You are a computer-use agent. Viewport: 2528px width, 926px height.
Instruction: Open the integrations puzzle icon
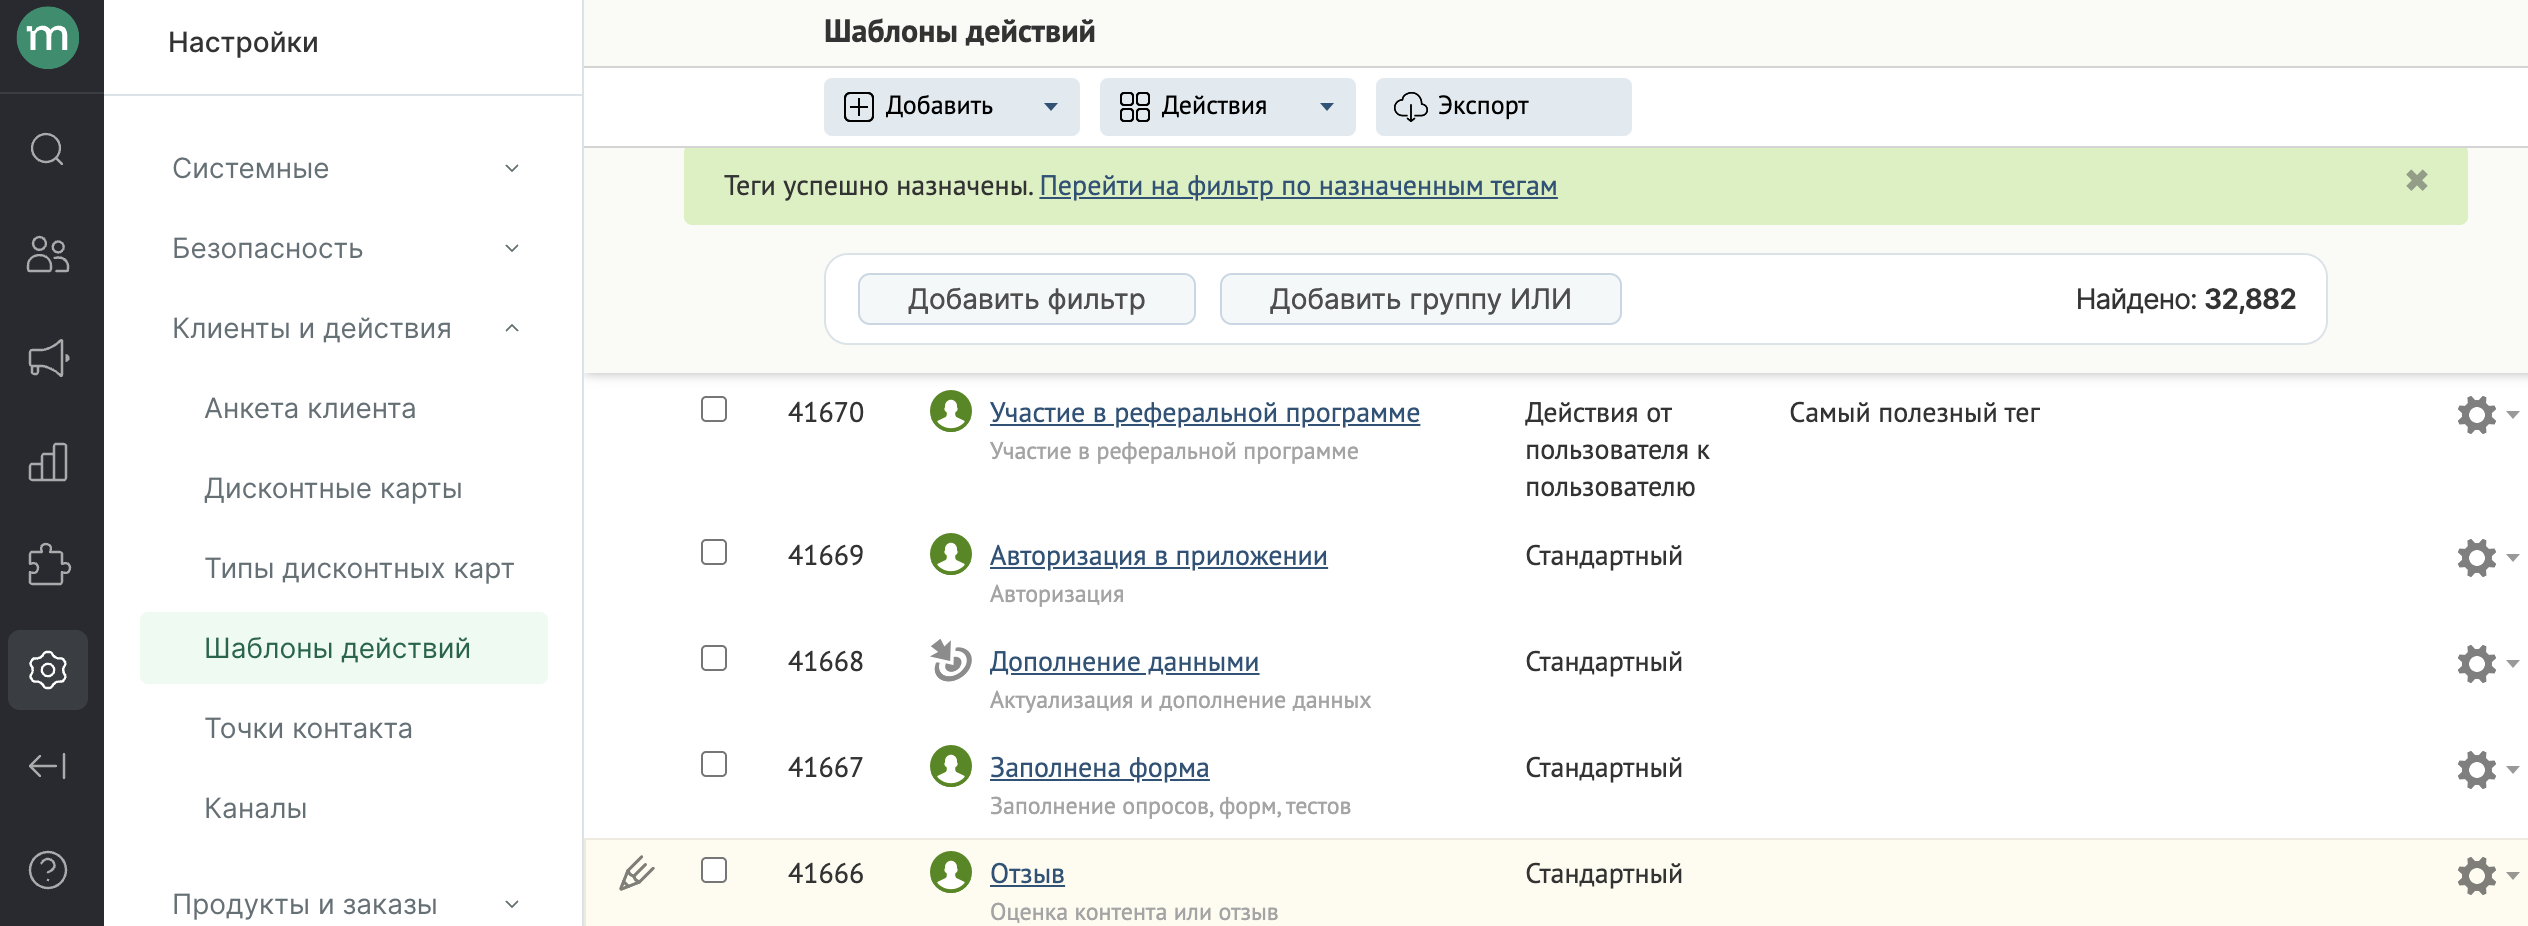click(x=48, y=566)
